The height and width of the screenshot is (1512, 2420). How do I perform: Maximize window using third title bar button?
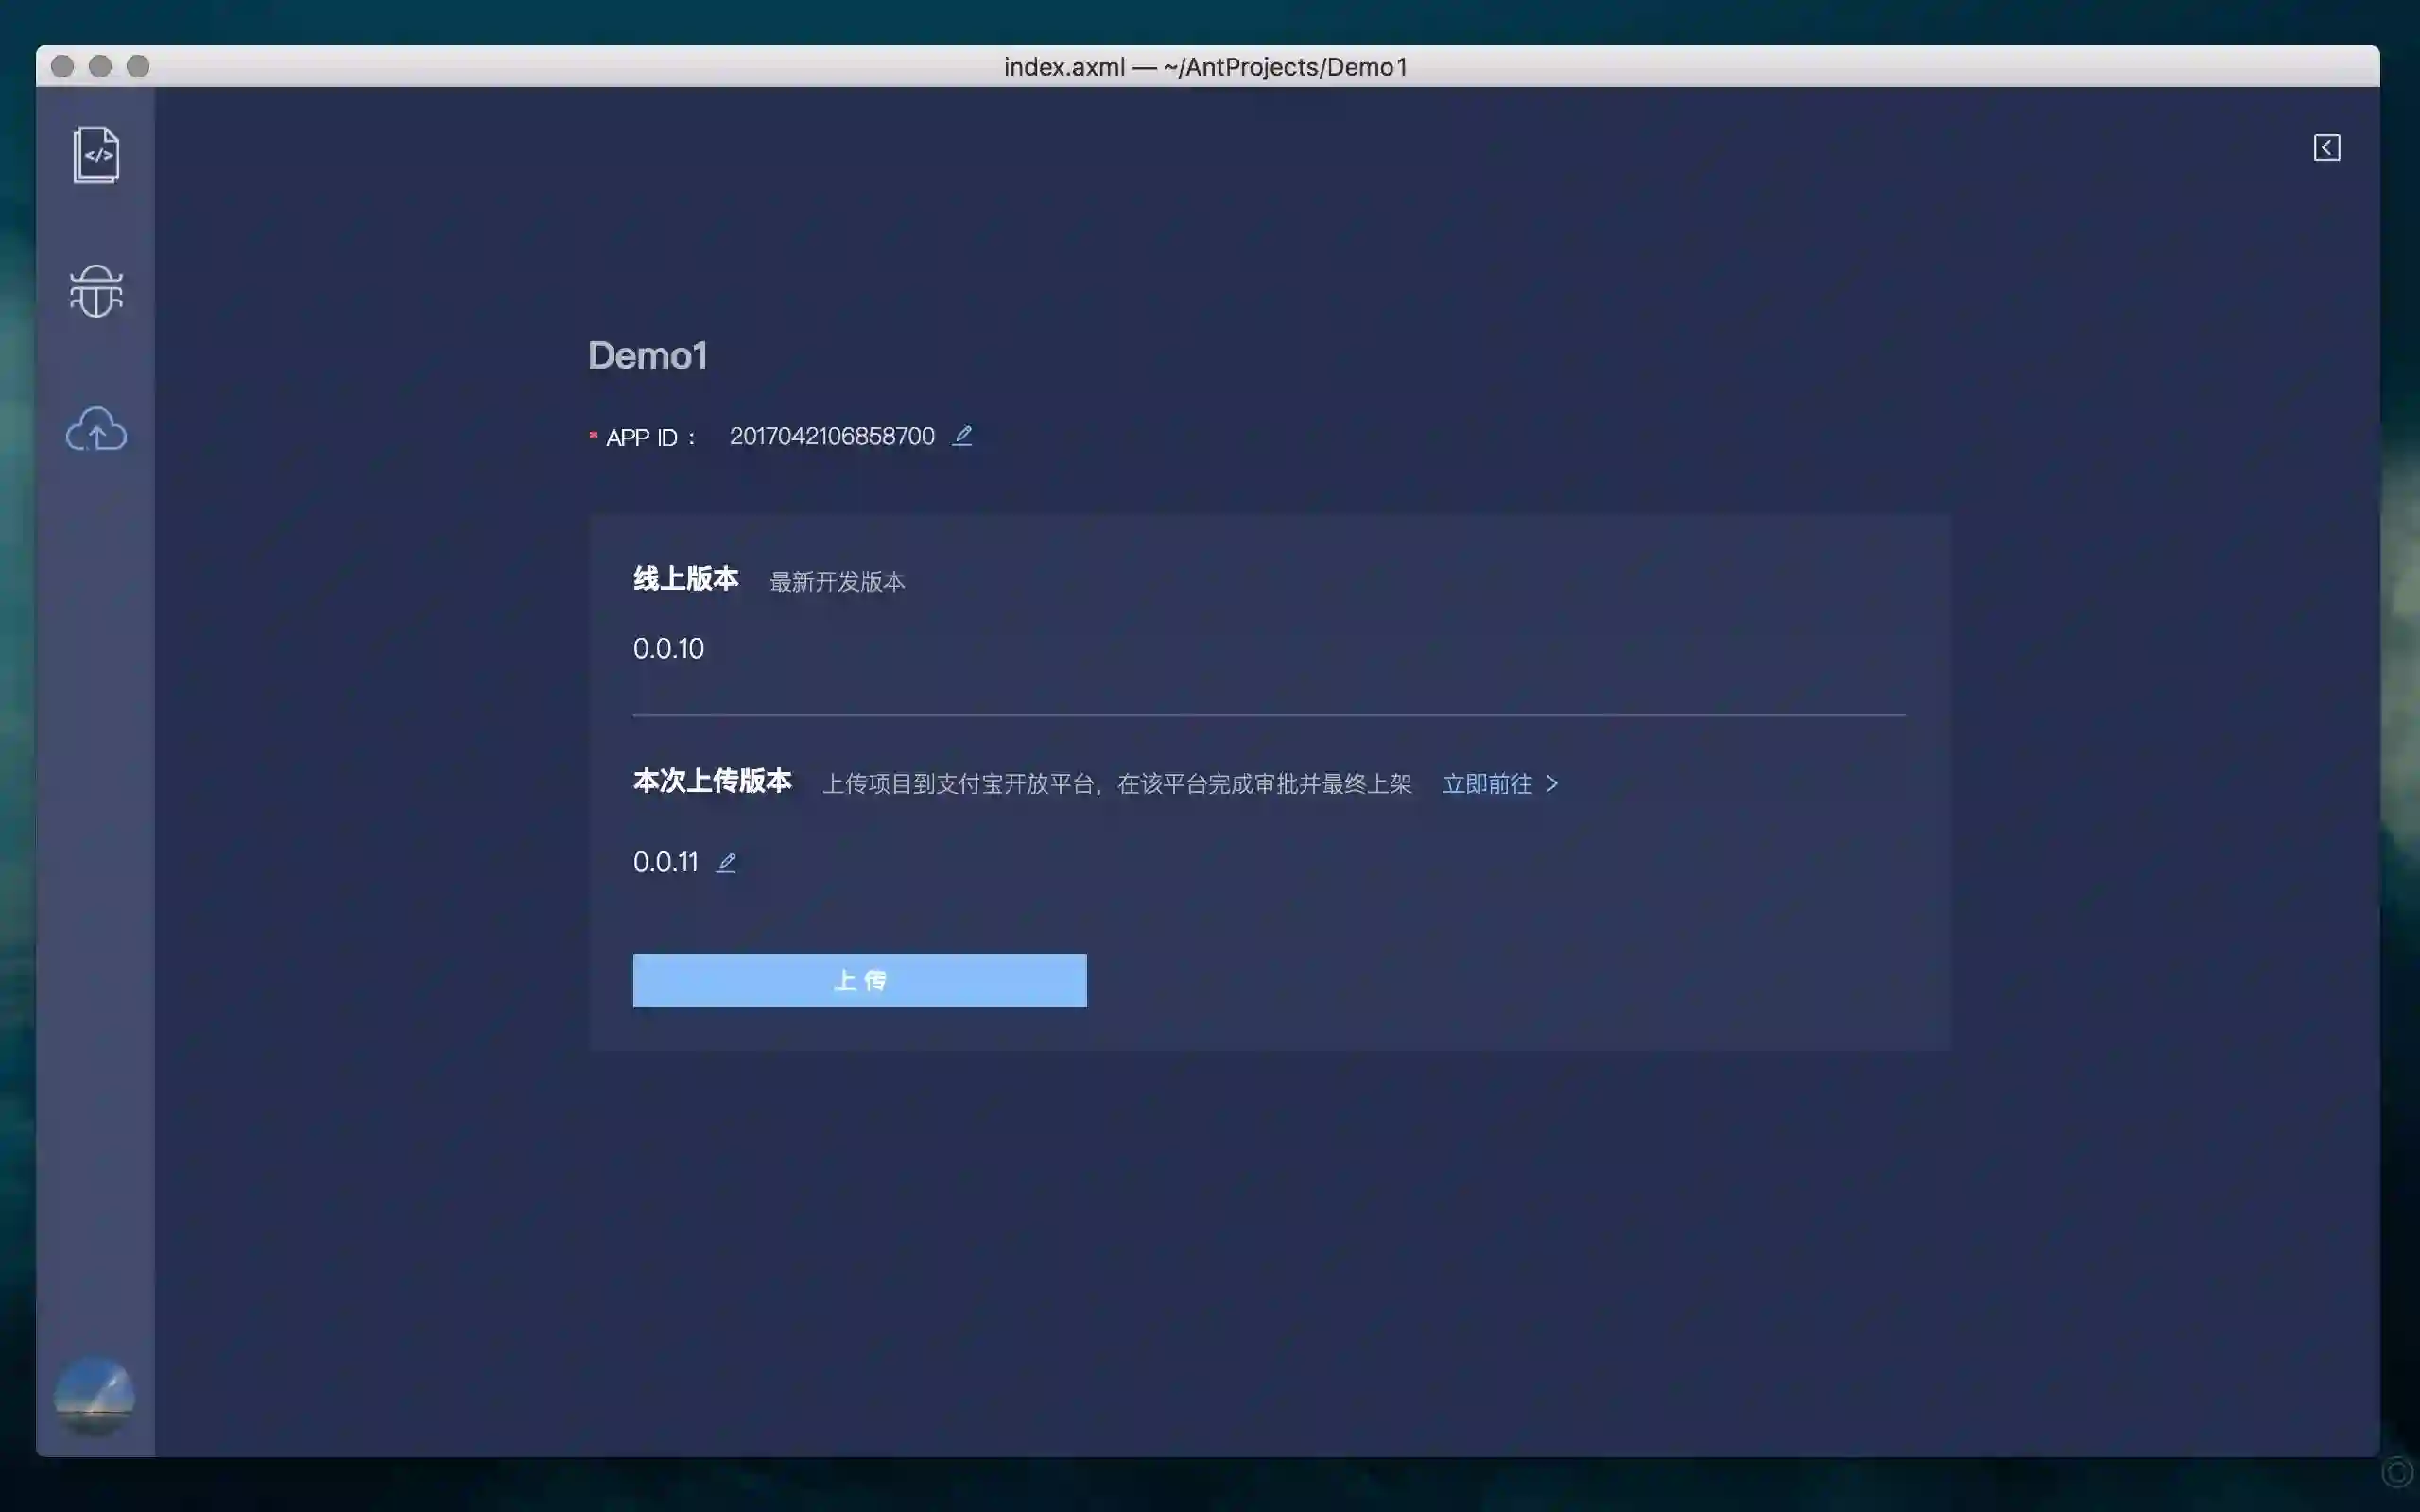pos(138,66)
